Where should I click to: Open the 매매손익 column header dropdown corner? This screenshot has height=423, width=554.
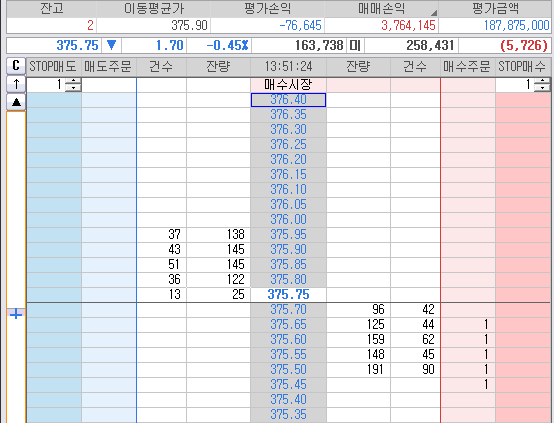[434, 13]
